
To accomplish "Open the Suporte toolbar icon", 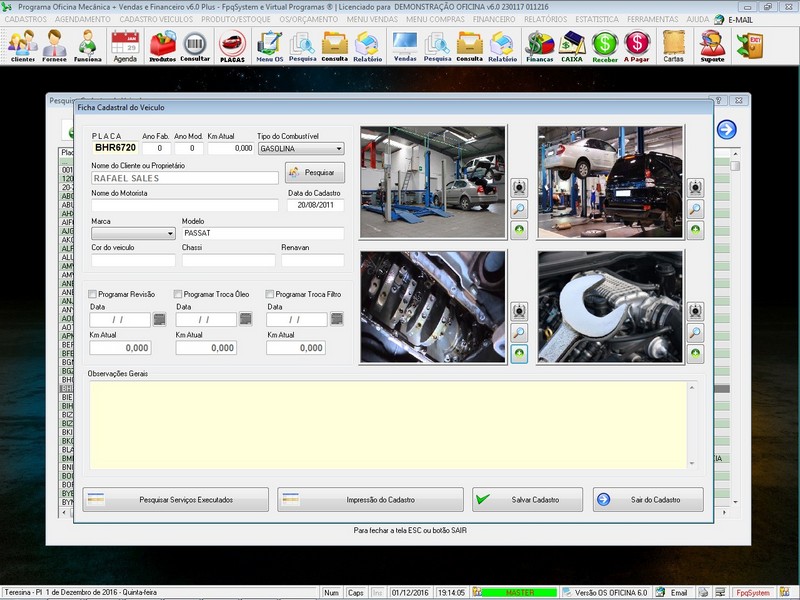I will coord(712,45).
